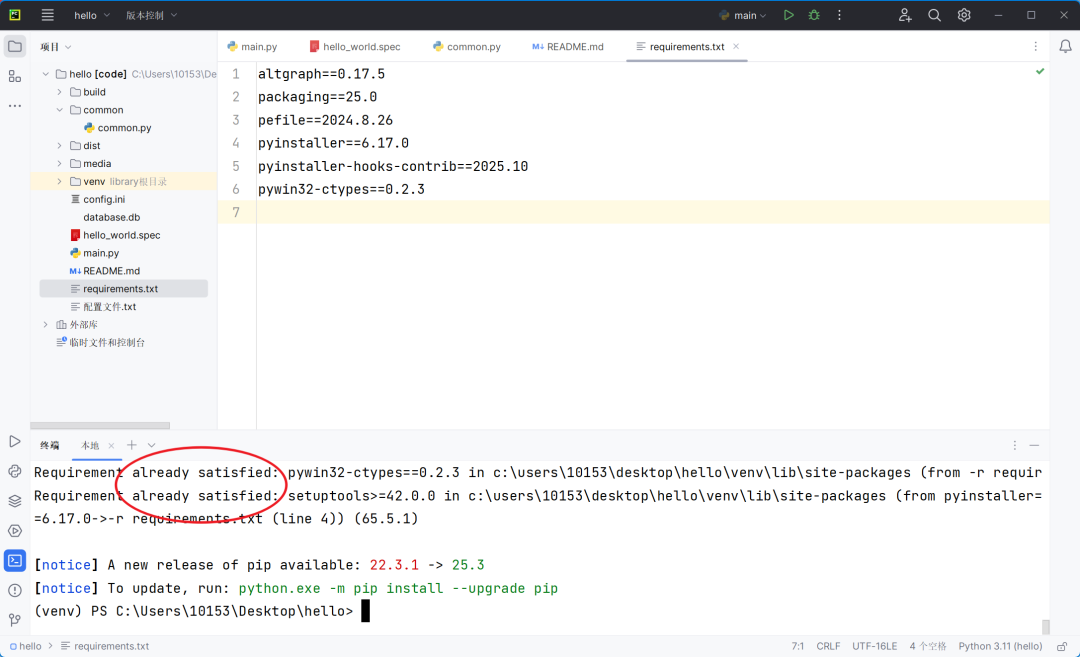This screenshot has width=1080, height=657.
Task: Toggle read-only lock in status bar
Action: [x=1063, y=646]
